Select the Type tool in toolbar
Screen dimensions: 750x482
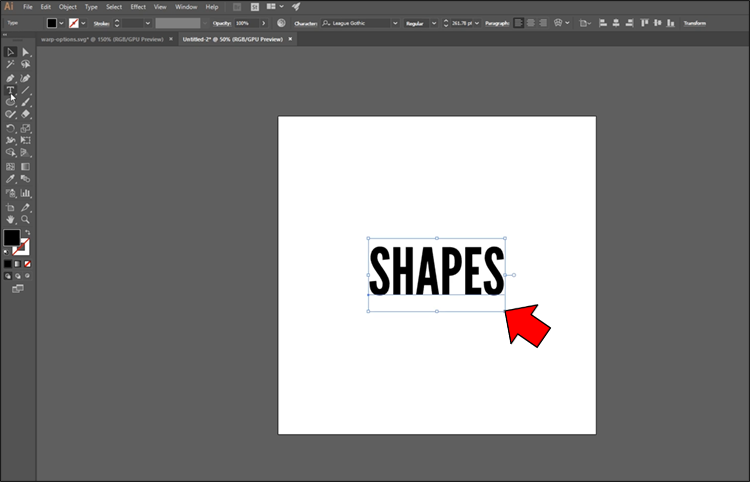(x=10, y=90)
